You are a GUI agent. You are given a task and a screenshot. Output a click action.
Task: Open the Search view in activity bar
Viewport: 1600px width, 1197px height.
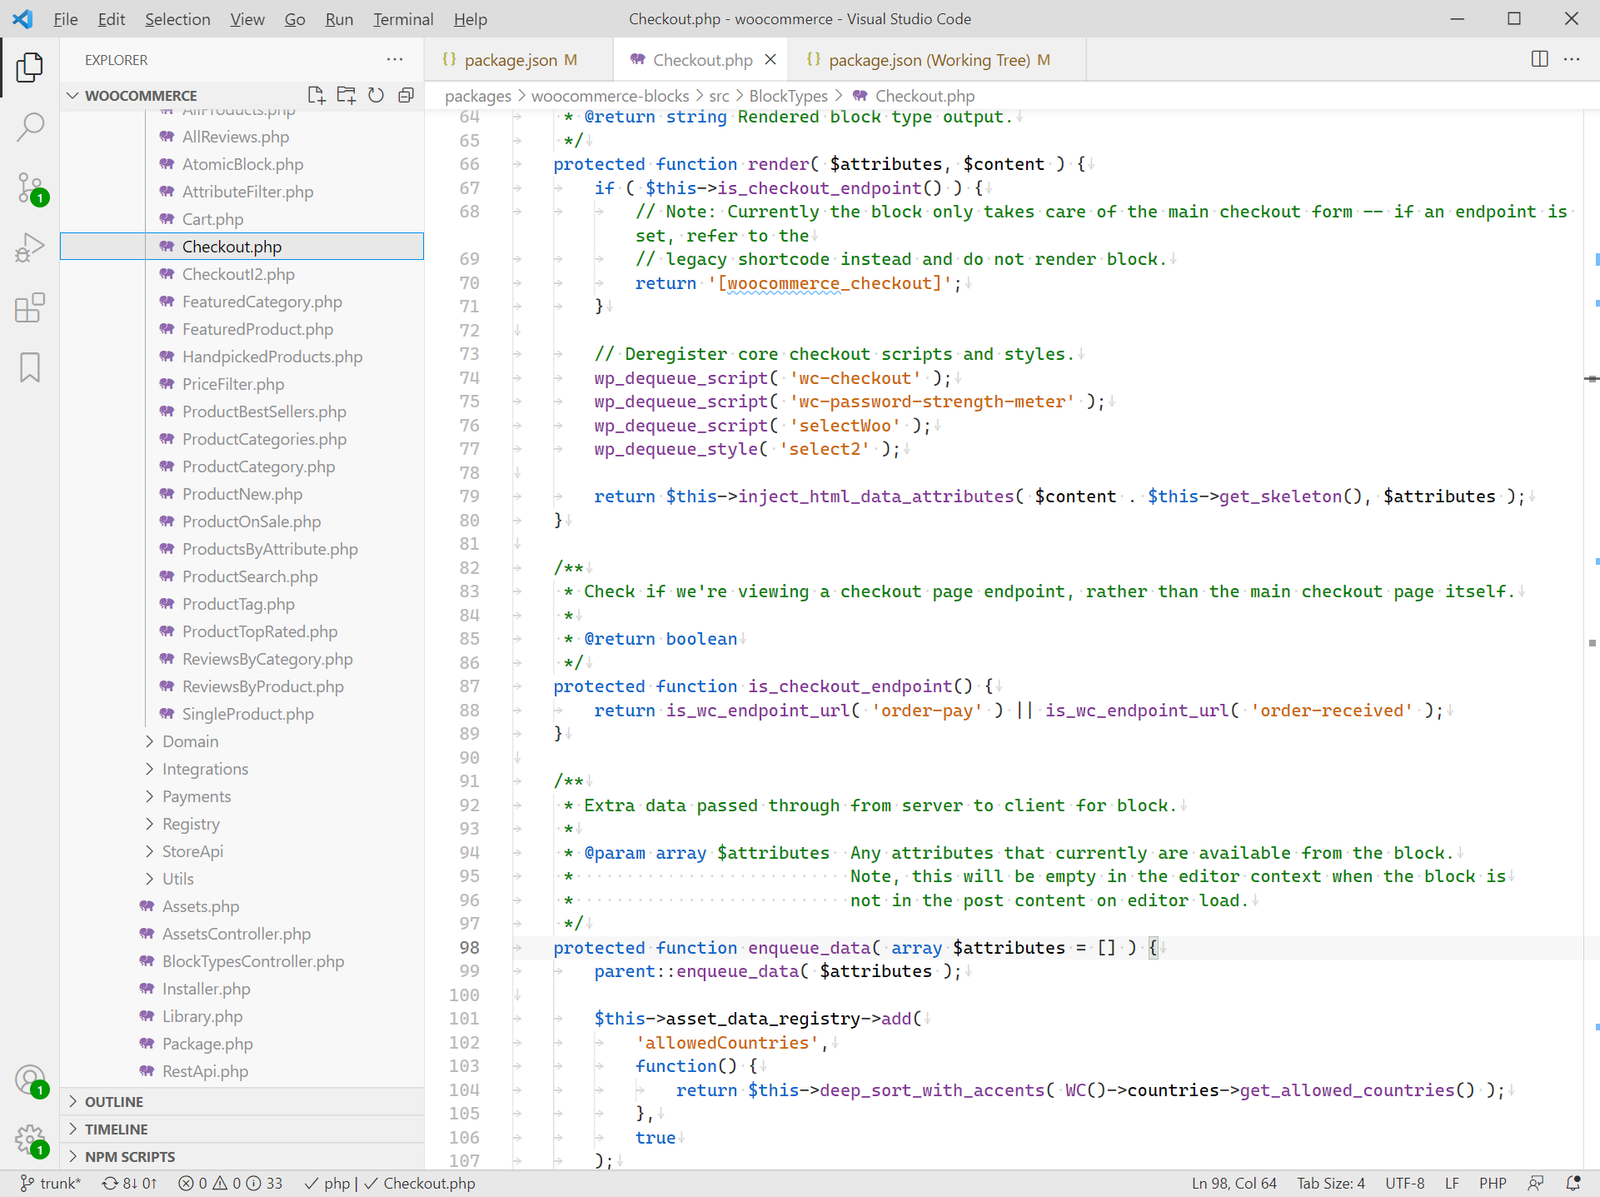[30, 127]
